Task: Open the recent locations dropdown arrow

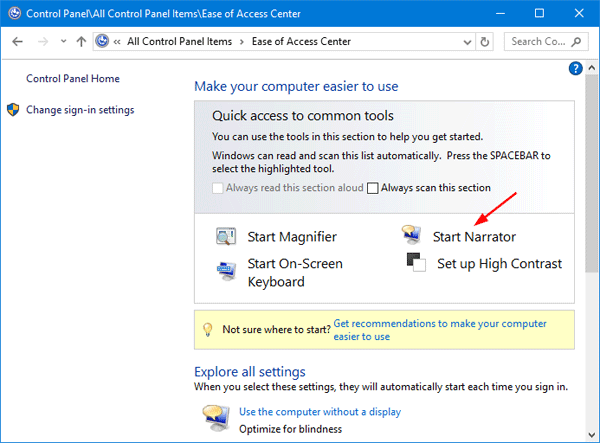Action: (x=63, y=42)
